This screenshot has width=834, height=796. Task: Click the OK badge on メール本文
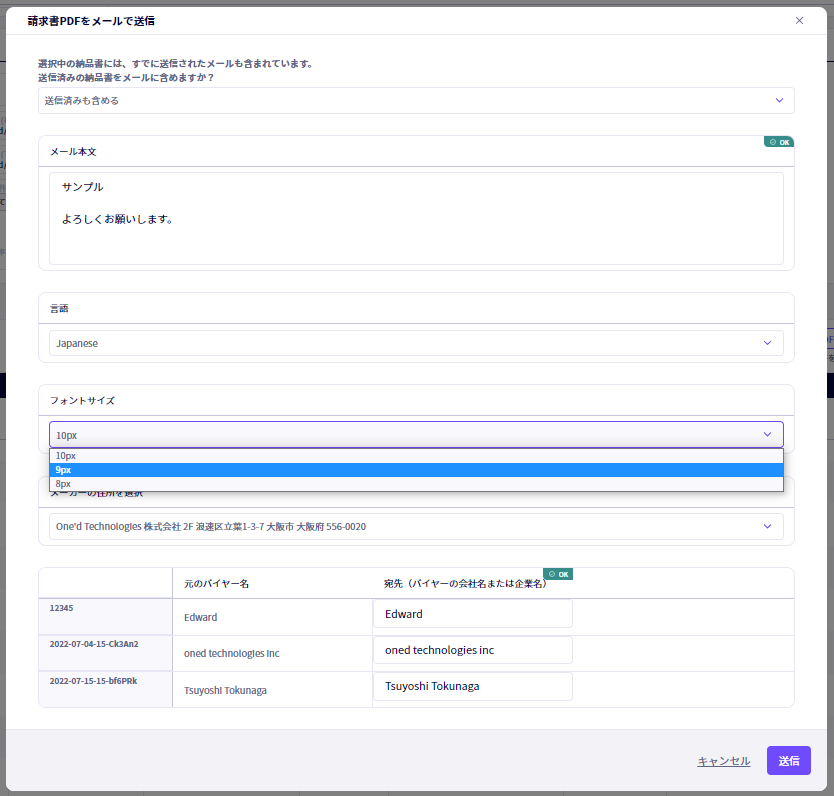[779, 142]
